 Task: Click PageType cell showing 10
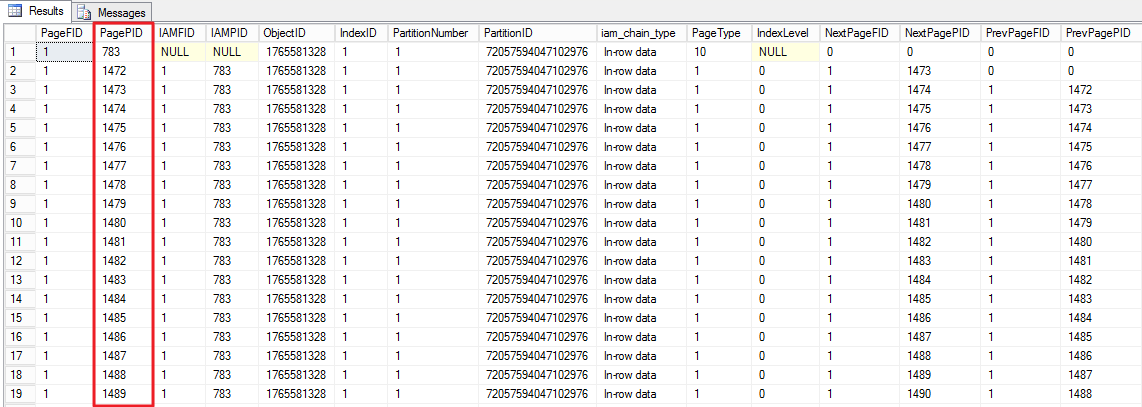point(720,52)
